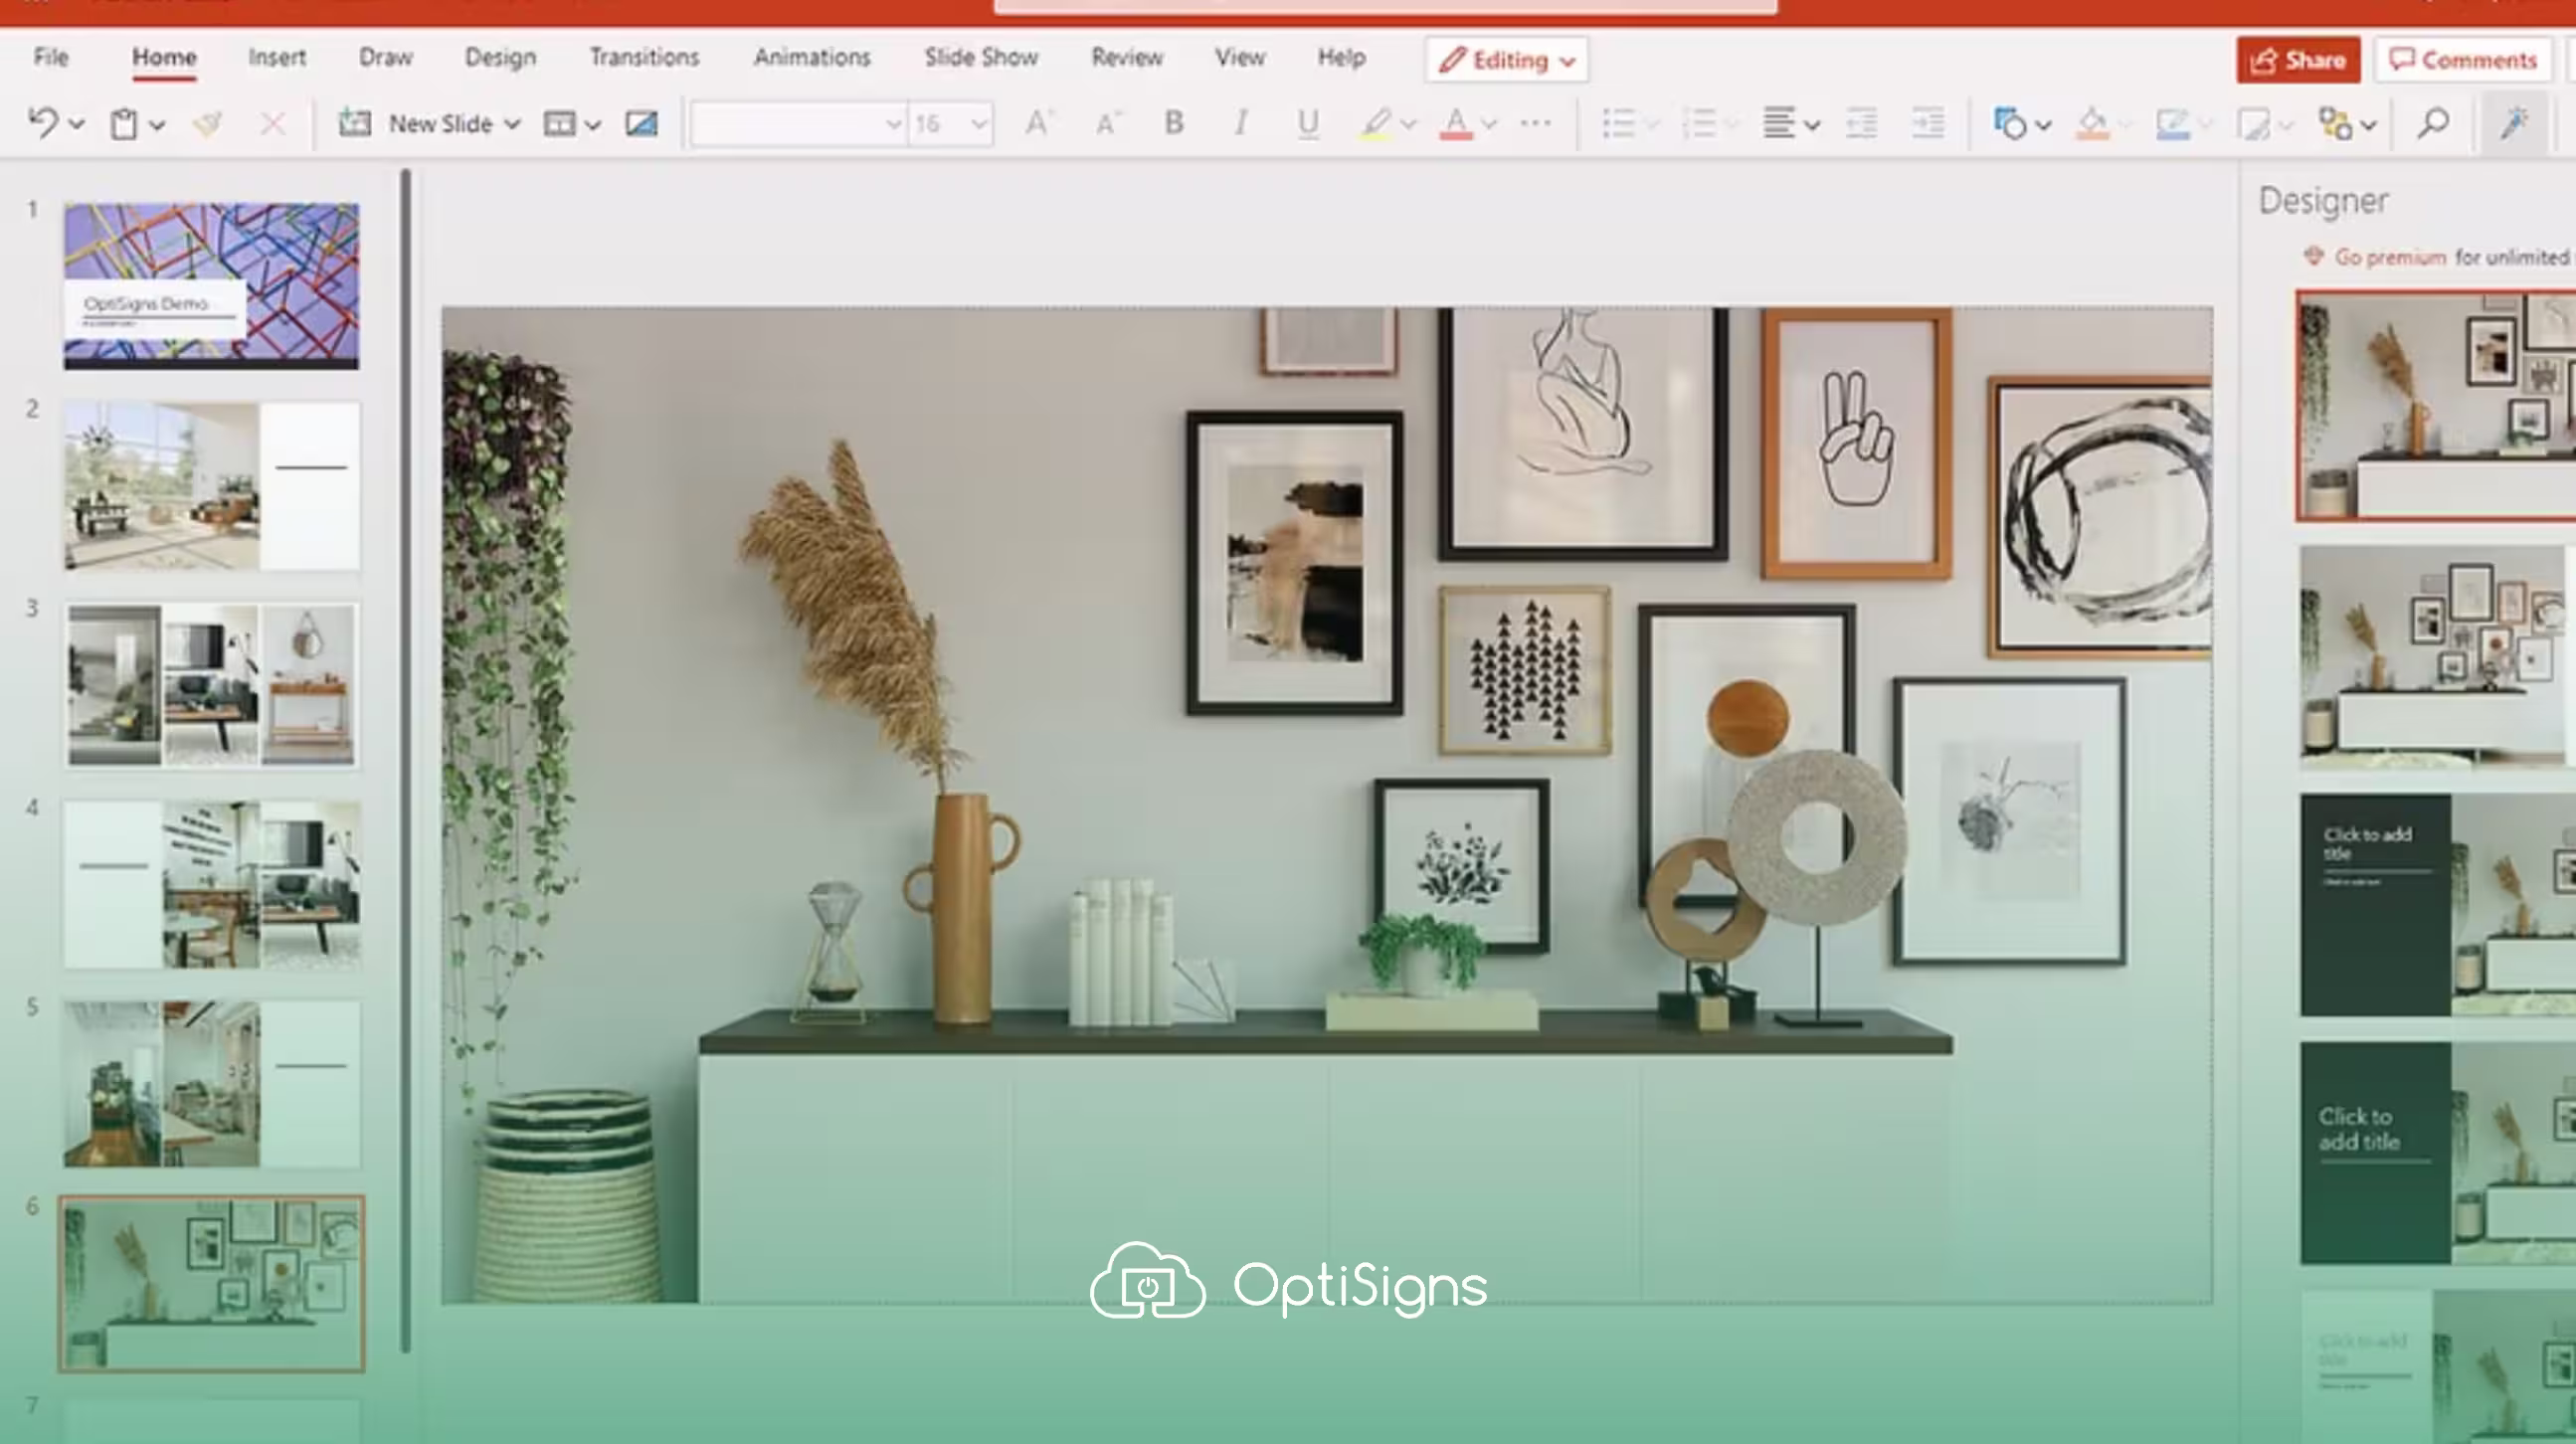The height and width of the screenshot is (1444, 2576).
Task: Click the Undo icon
Action: click(x=46, y=123)
